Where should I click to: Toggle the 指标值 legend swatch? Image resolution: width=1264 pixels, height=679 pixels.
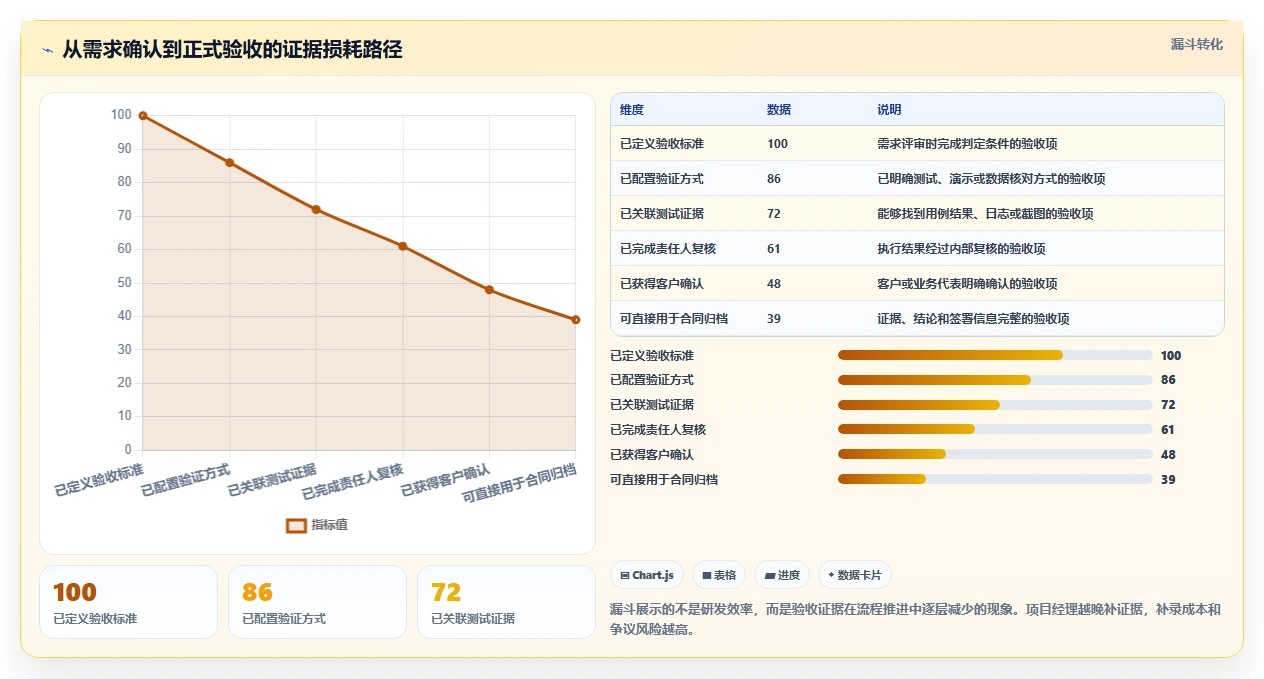296,525
